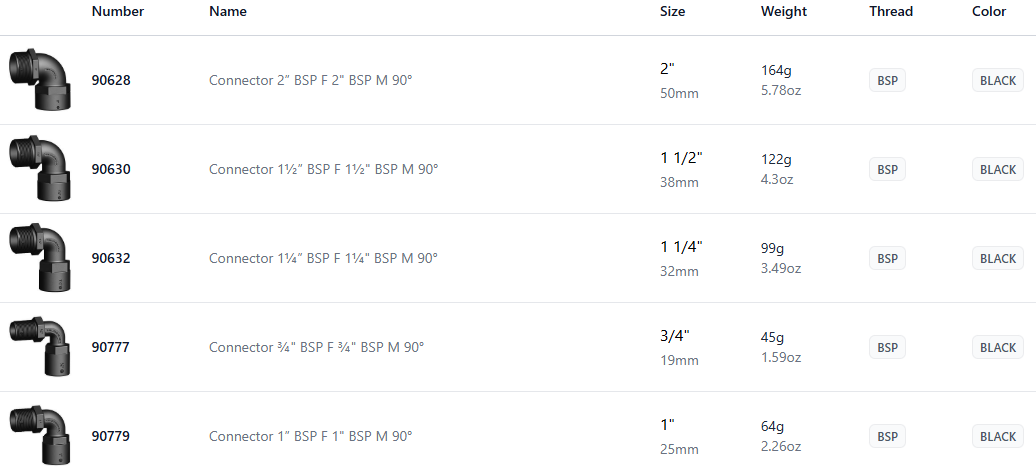This screenshot has height=471, width=1036.
Task: Select Connector 1¼" BSP F 1¼" BSP M 90°
Action: click(323, 258)
